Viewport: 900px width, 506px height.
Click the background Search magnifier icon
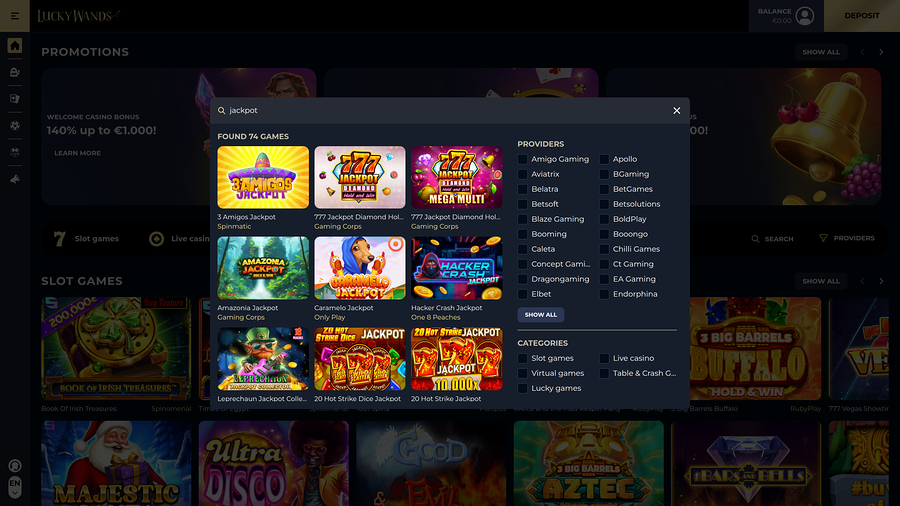(755, 239)
